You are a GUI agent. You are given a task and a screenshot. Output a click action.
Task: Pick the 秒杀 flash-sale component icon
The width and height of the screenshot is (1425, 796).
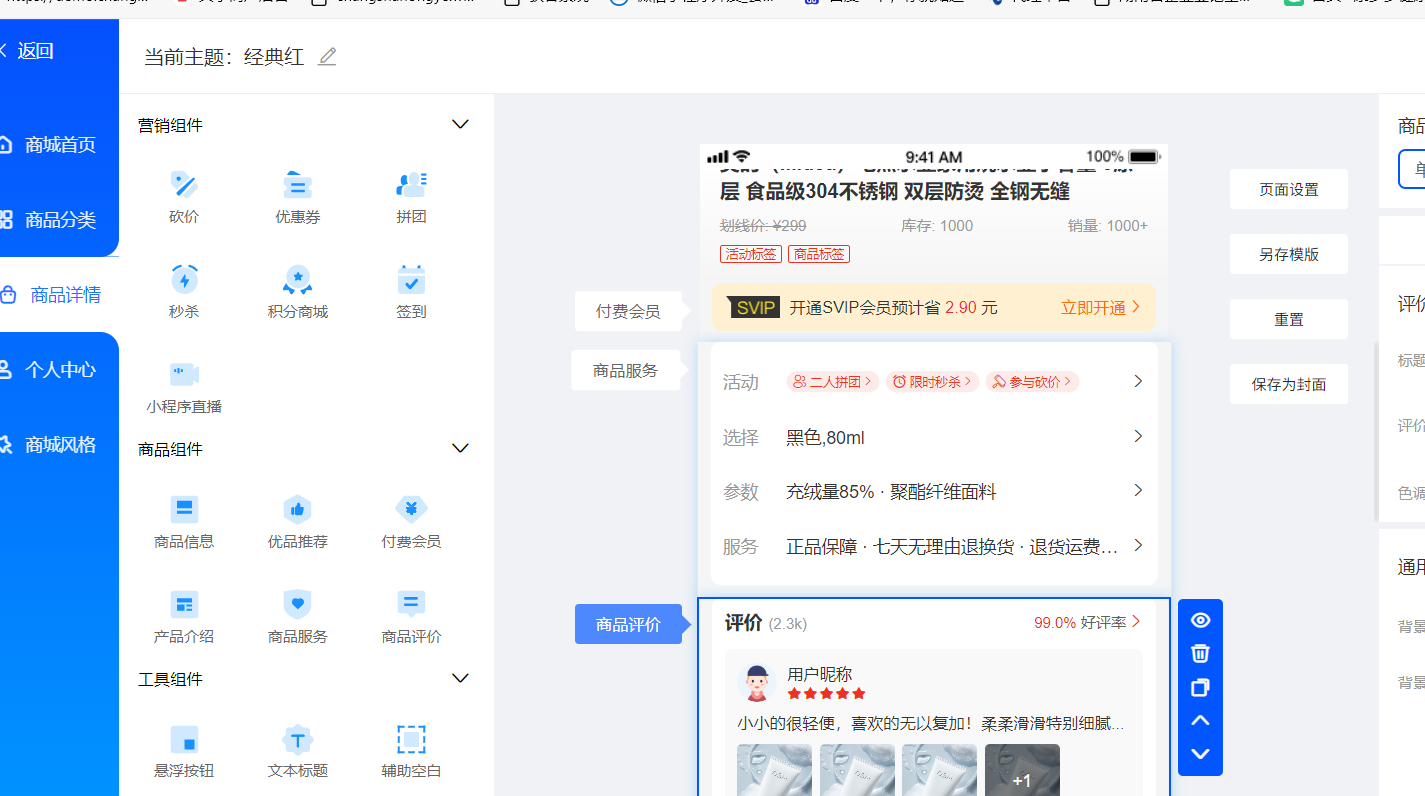pyautogui.click(x=184, y=279)
